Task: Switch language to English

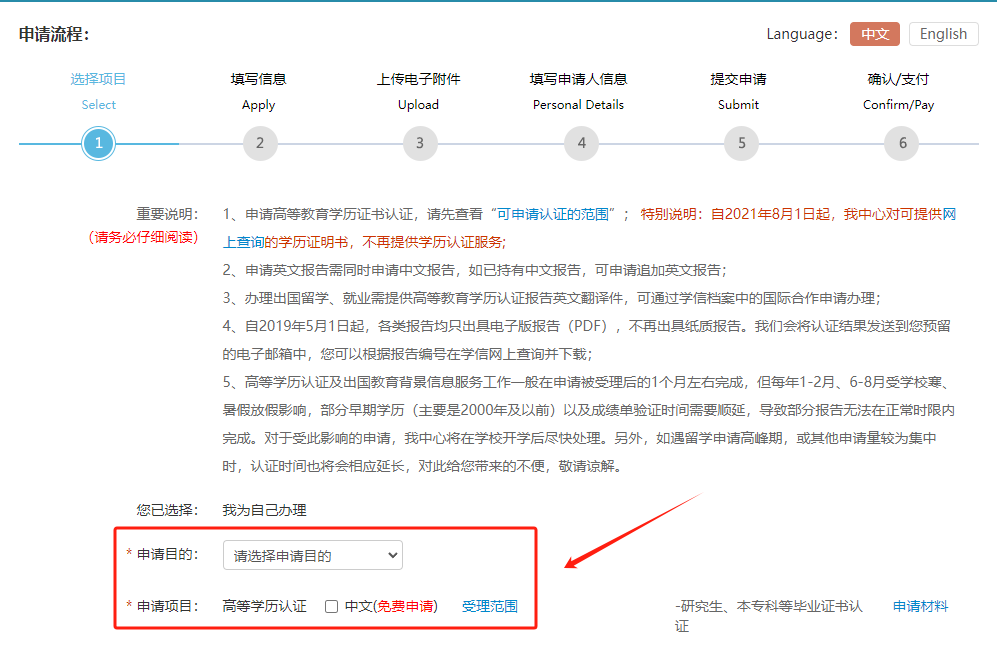Action: [x=943, y=34]
